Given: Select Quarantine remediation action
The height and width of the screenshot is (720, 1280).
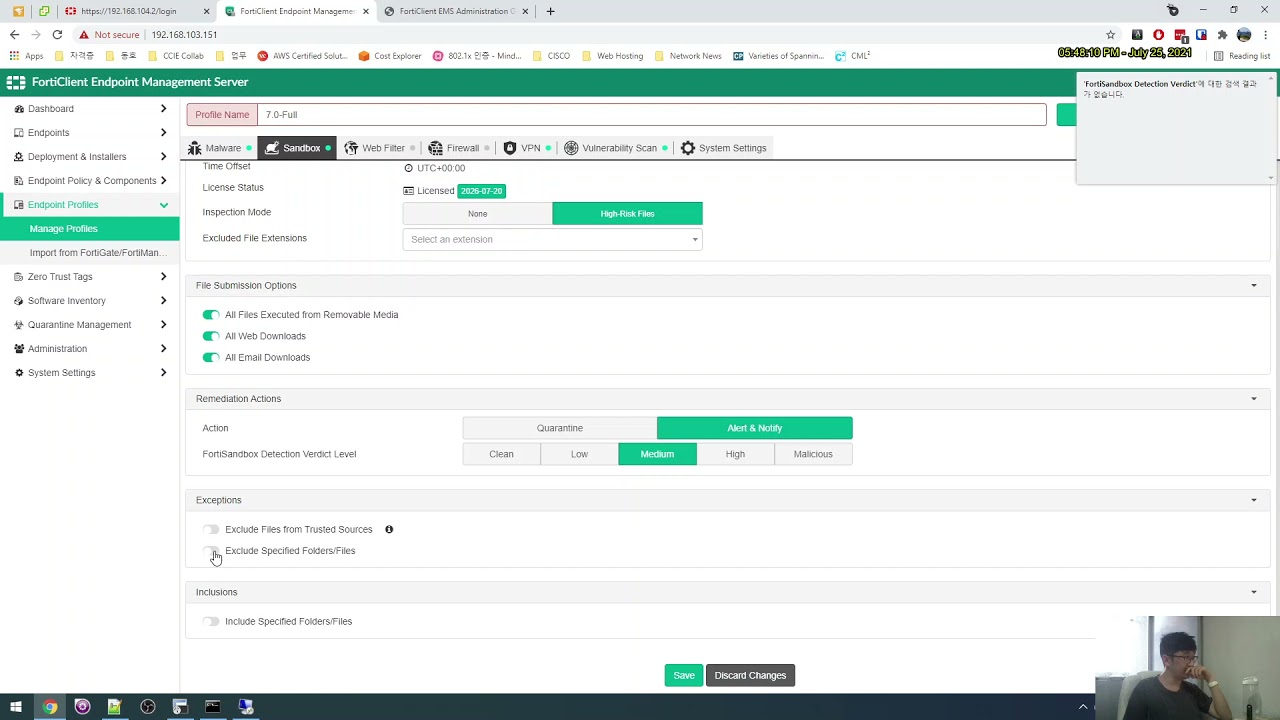Looking at the screenshot, I should click(x=559, y=428).
